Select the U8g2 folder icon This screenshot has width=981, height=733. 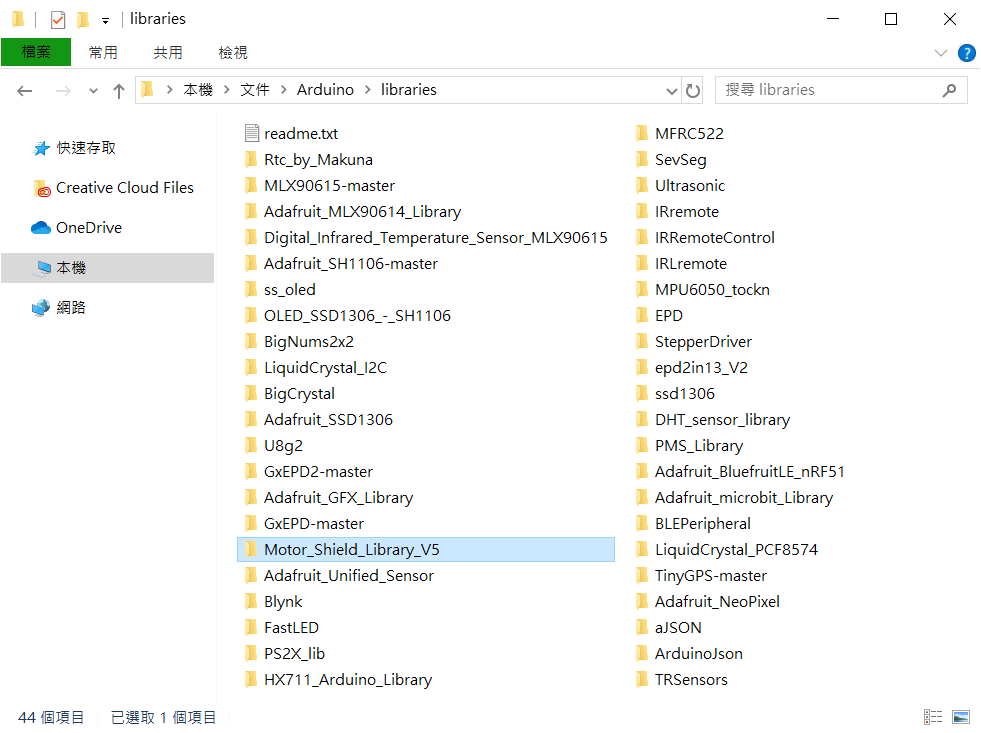(x=251, y=445)
